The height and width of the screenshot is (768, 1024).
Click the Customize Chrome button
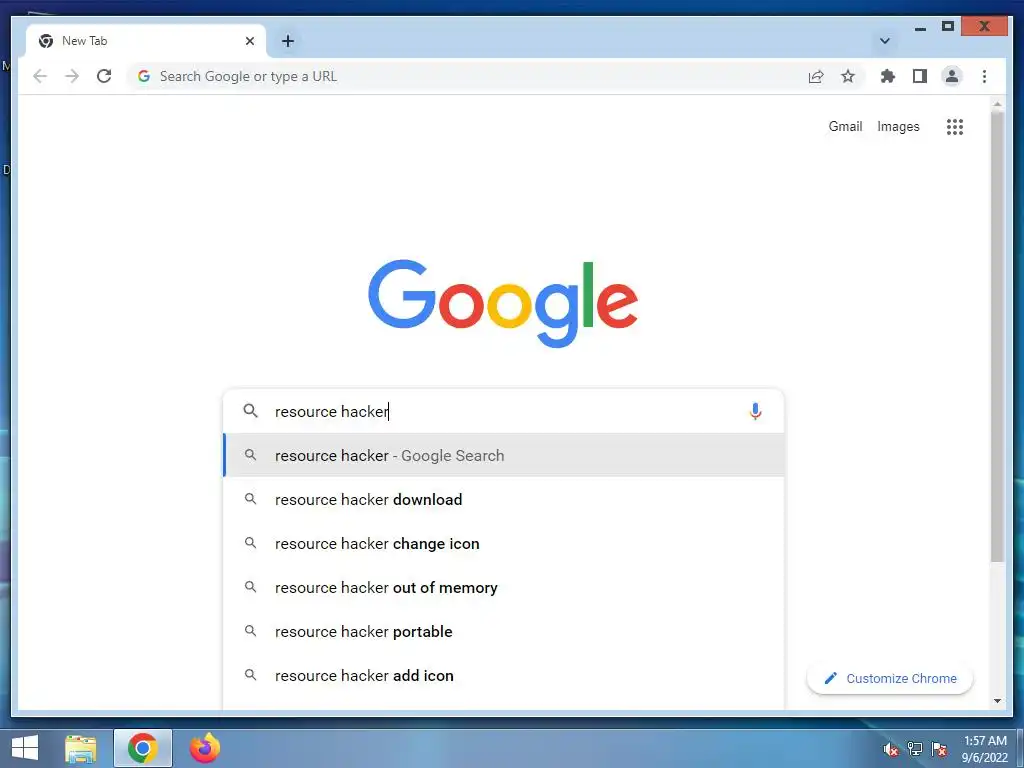[889, 679]
